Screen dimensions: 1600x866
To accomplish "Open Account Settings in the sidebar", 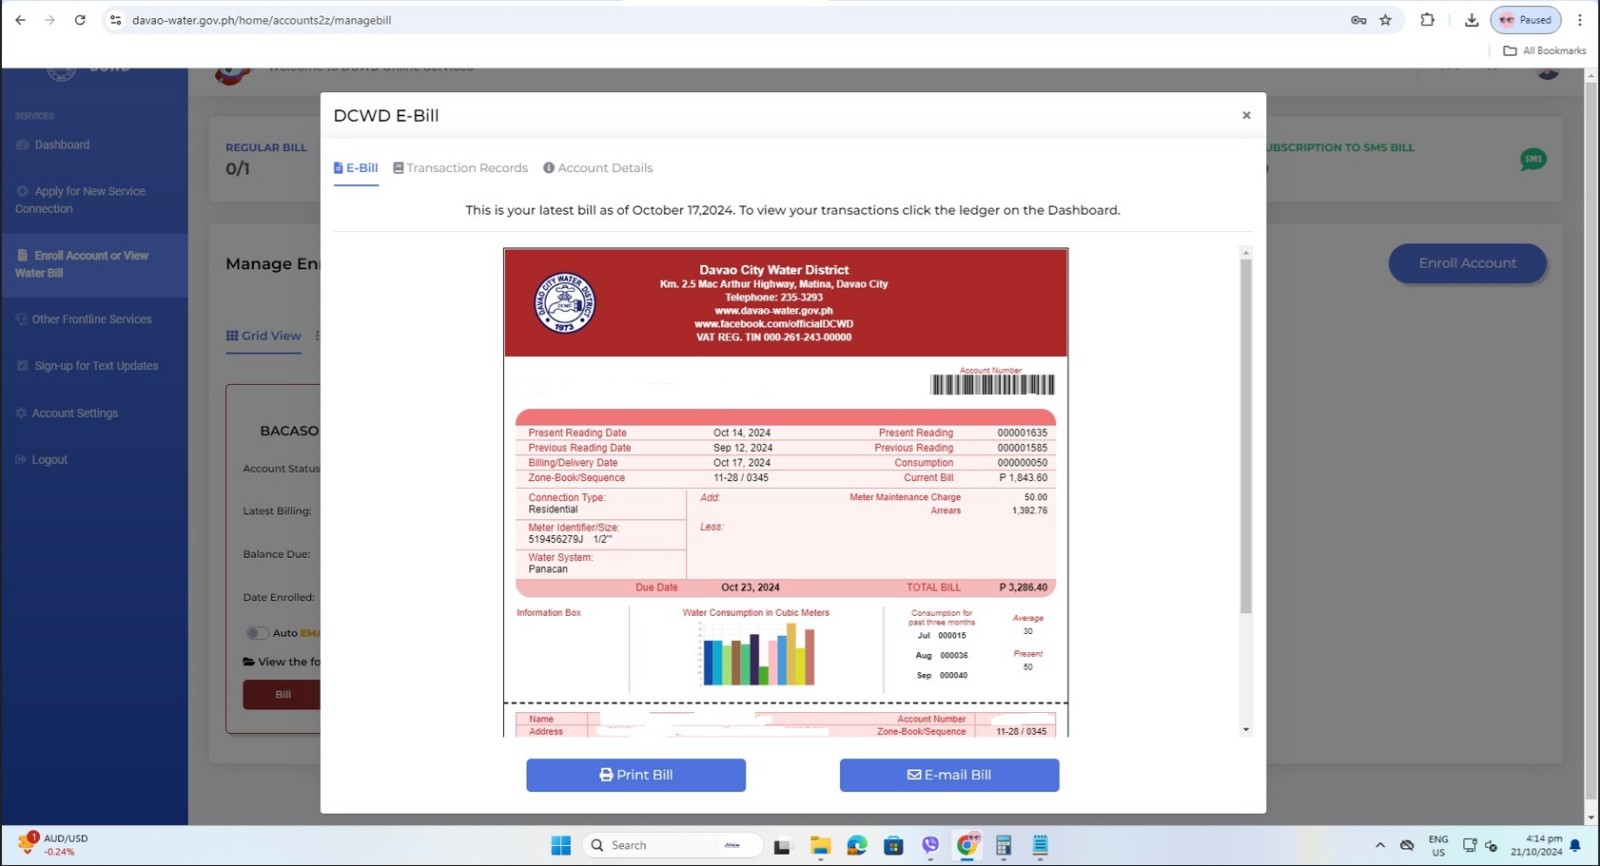I will coord(67,413).
